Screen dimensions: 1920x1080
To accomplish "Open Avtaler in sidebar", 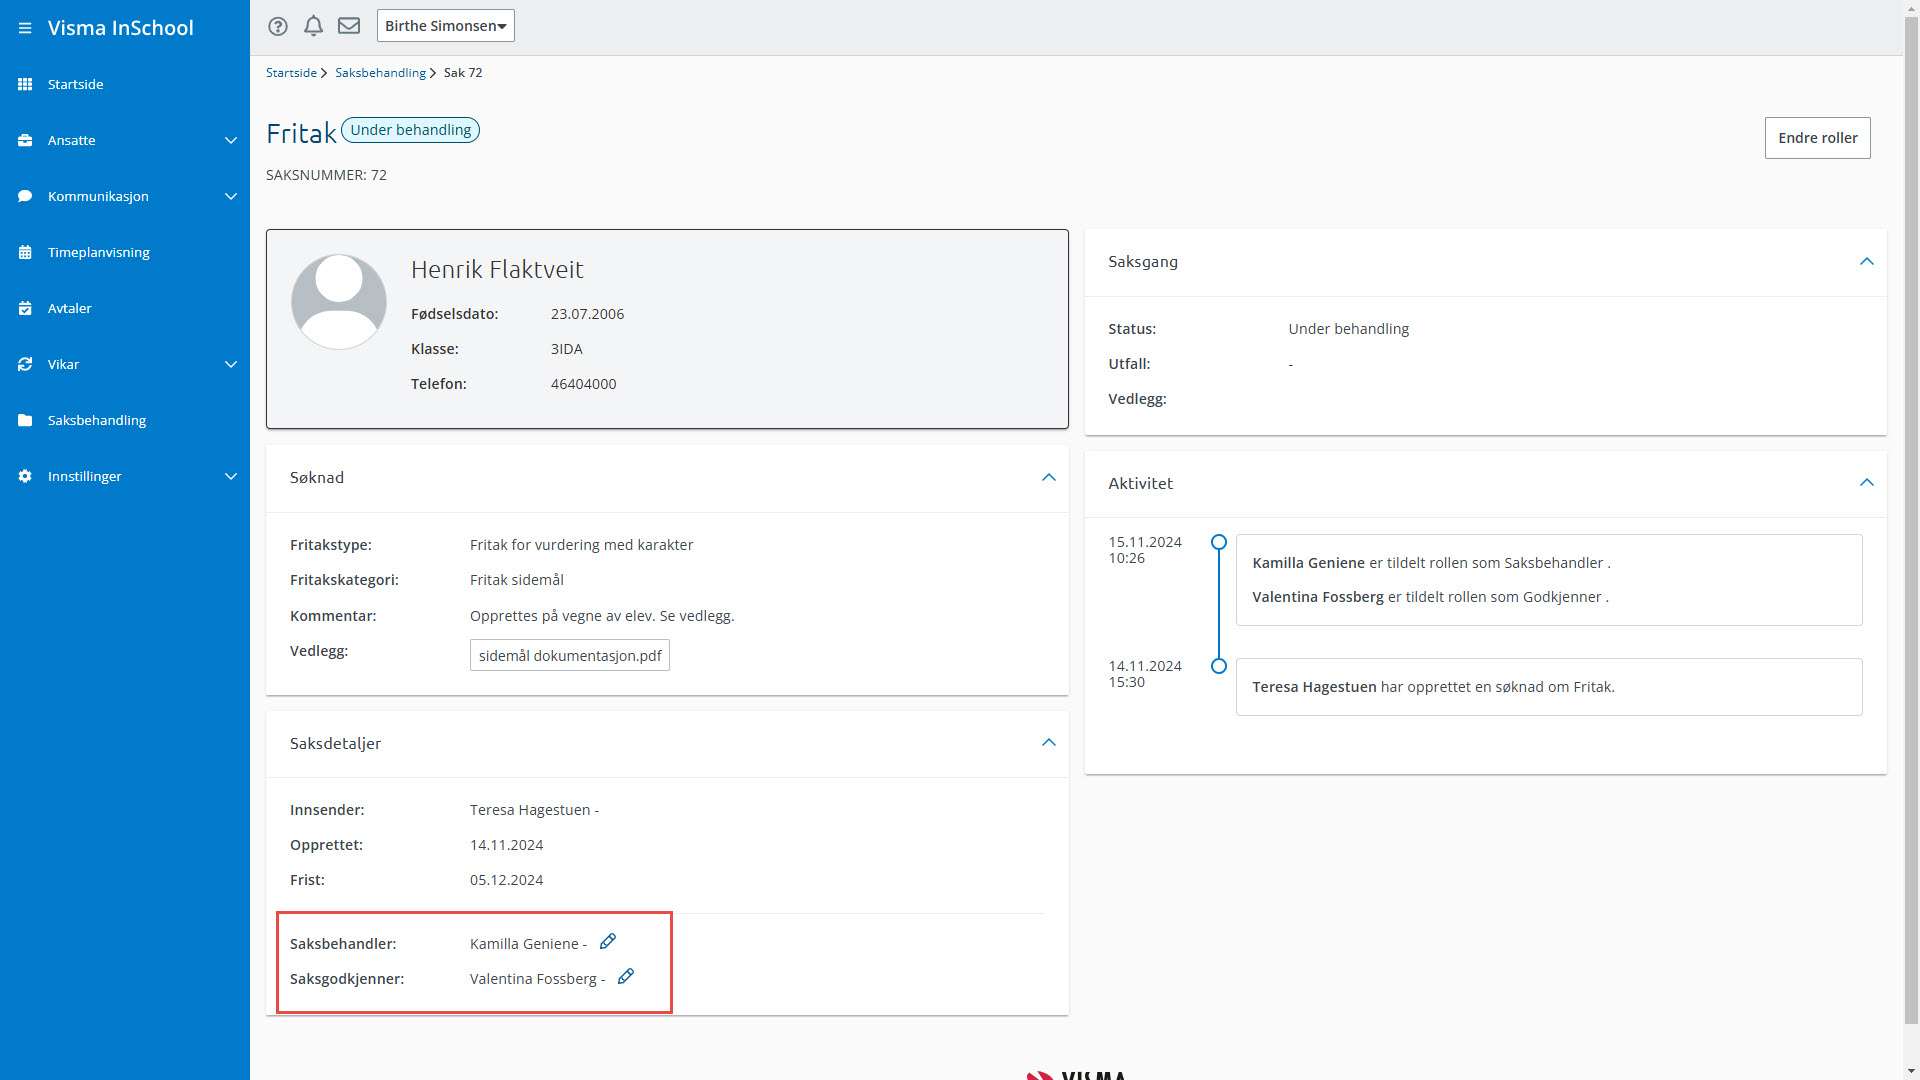I will [69, 308].
